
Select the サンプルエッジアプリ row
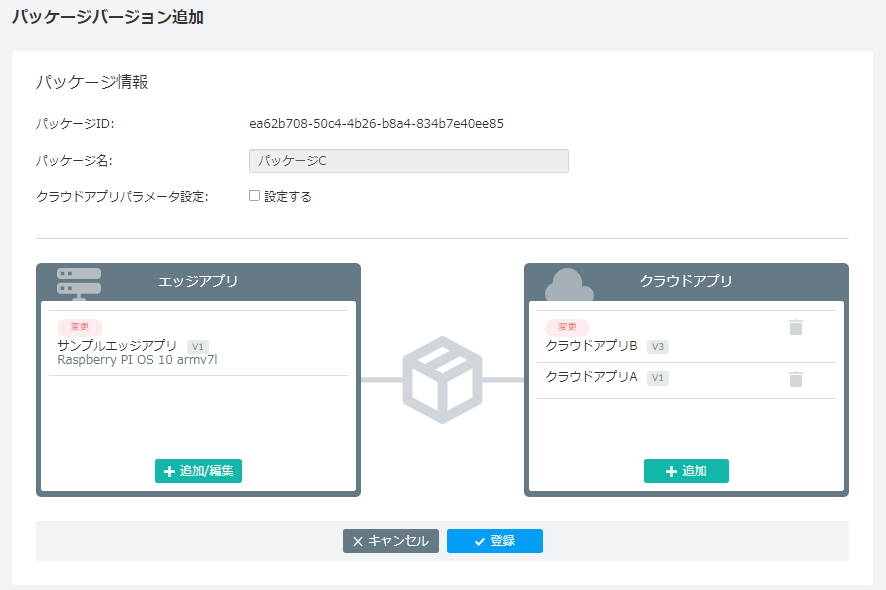tap(198, 343)
